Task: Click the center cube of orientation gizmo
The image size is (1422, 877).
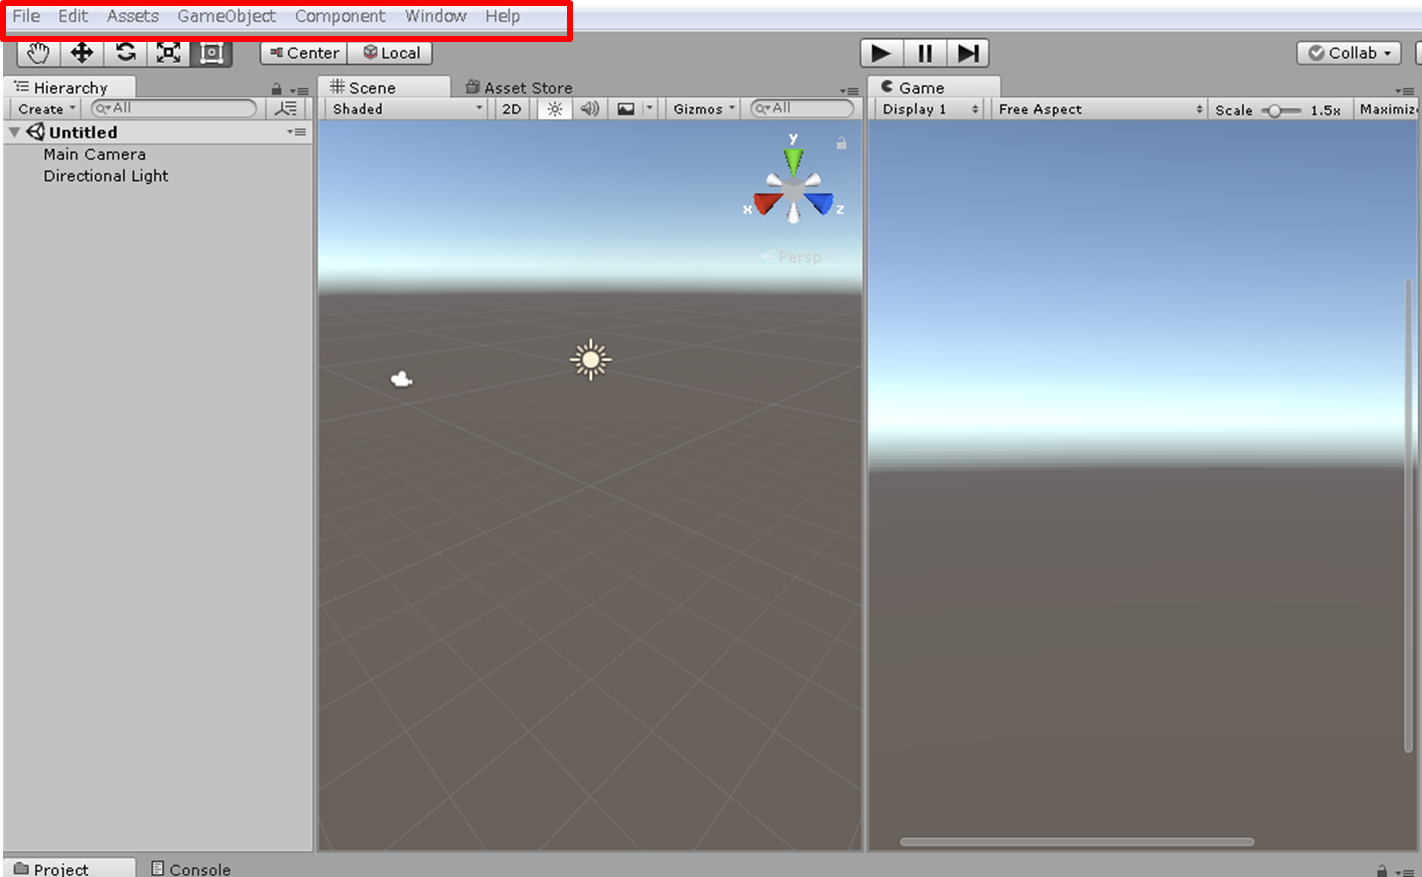Action: (x=794, y=189)
